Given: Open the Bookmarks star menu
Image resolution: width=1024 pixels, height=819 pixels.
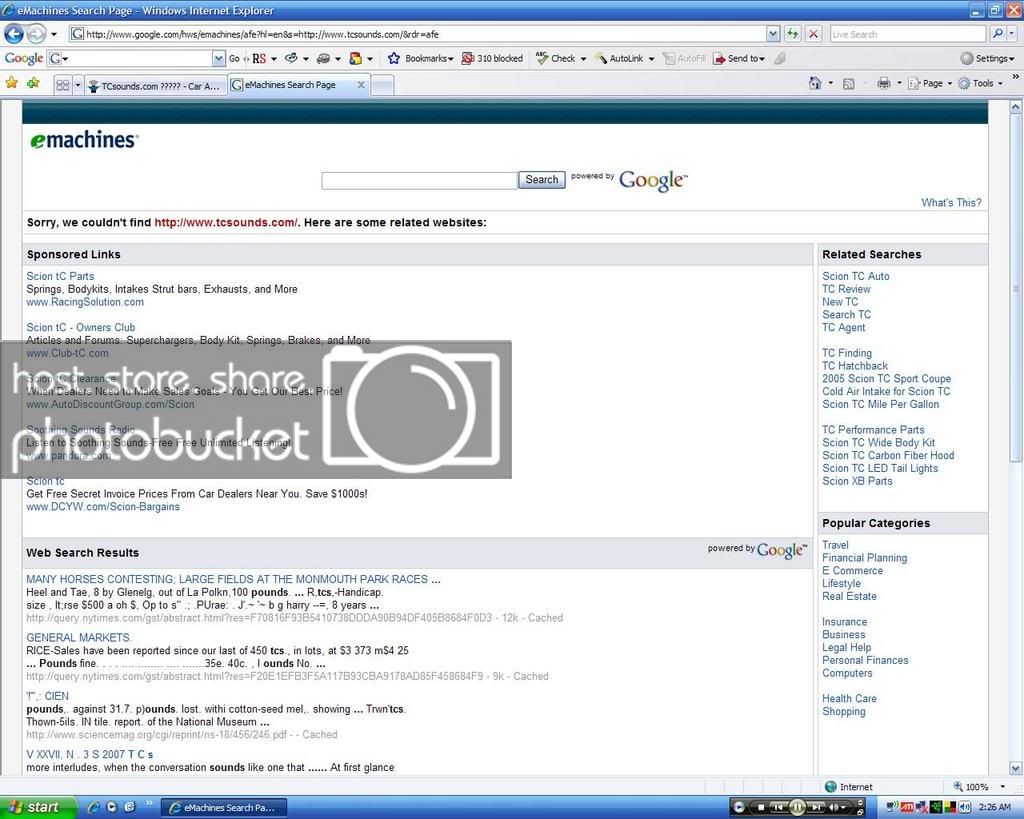Looking at the screenshot, I should (420, 59).
